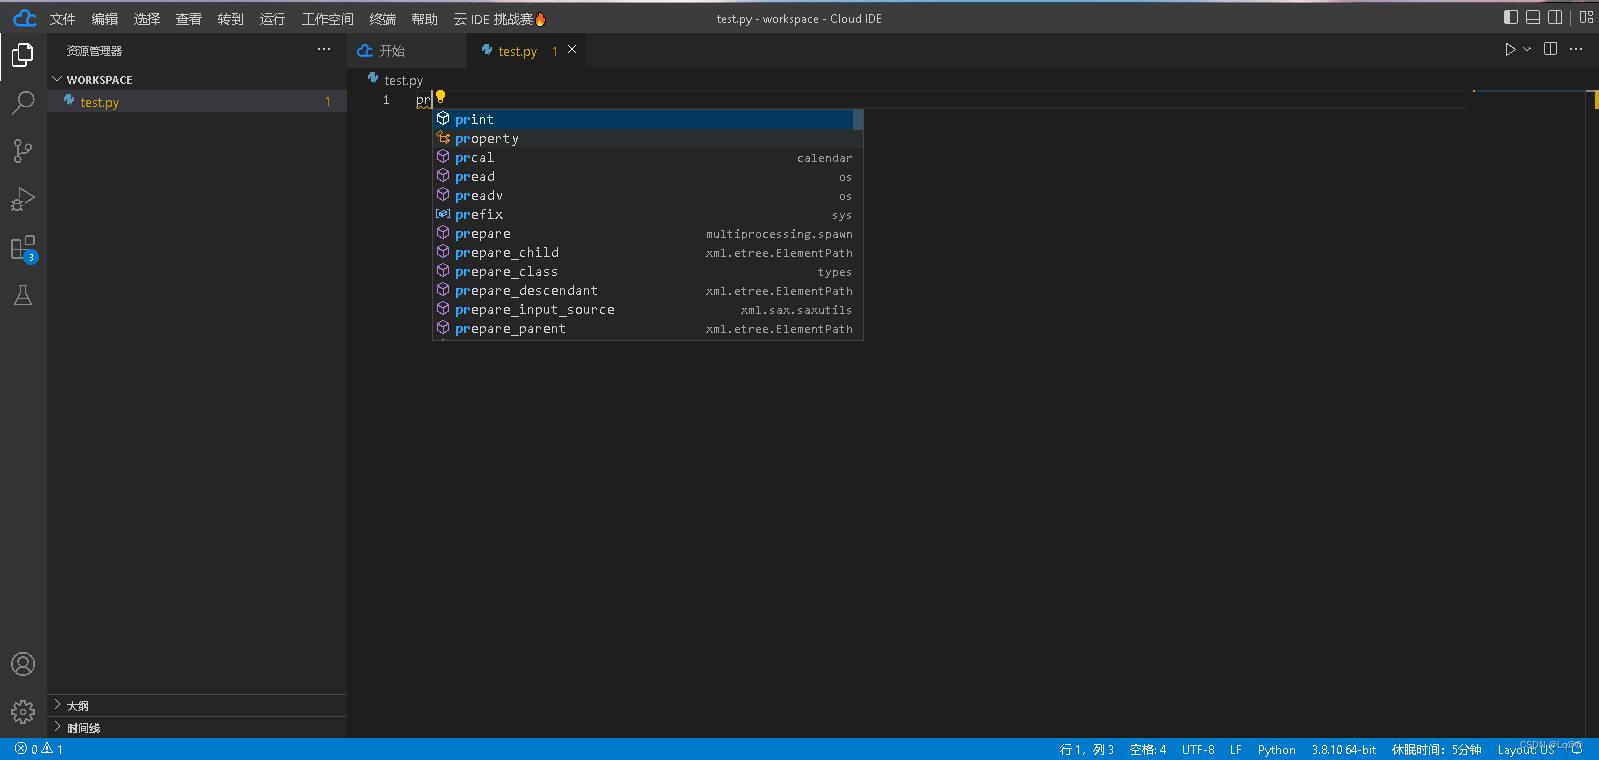
Task: Open the Customize Layout icon
Action: pos(1587,17)
